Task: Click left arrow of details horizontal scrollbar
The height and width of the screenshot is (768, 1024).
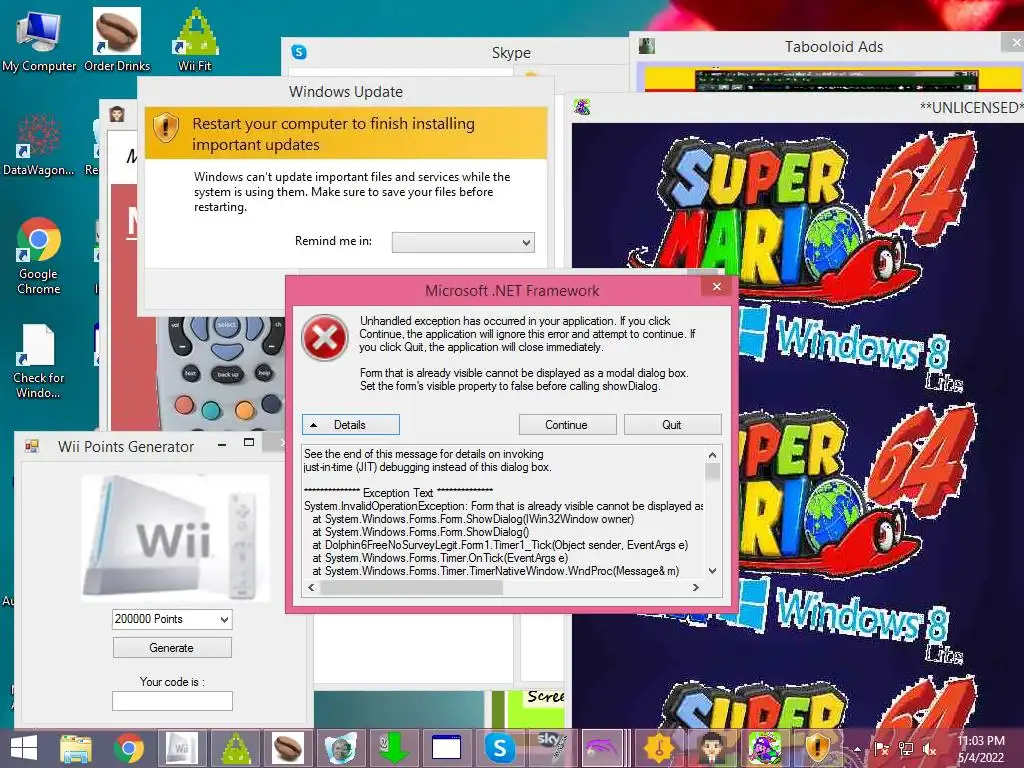Action: [312, 588]
